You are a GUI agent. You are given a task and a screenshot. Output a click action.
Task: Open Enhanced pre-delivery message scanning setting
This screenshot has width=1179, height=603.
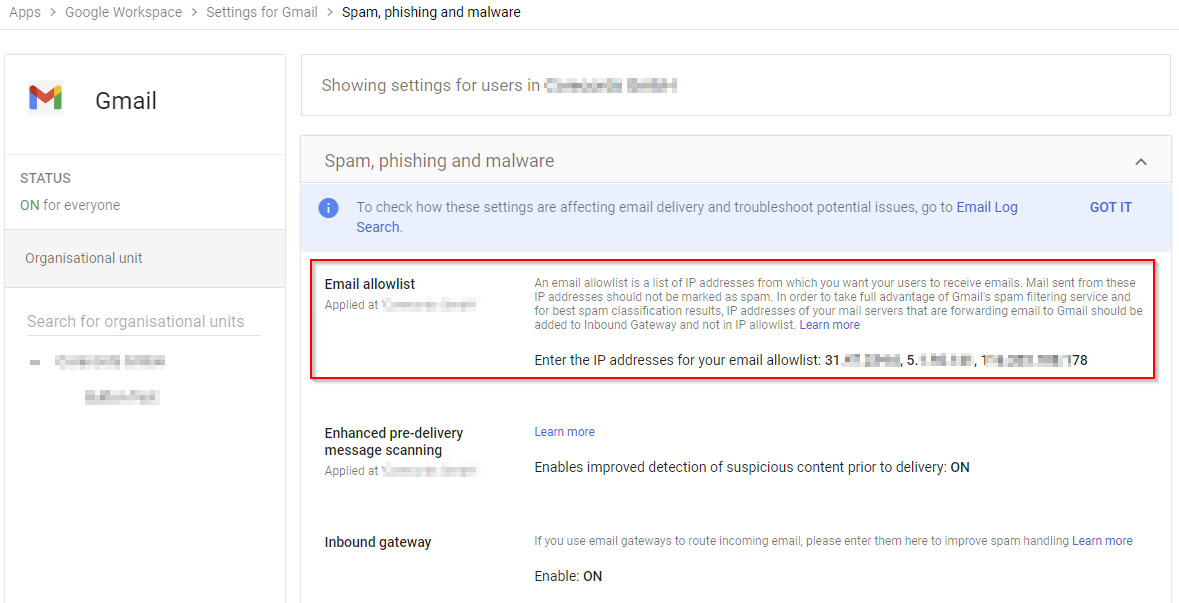coord(394,441)
